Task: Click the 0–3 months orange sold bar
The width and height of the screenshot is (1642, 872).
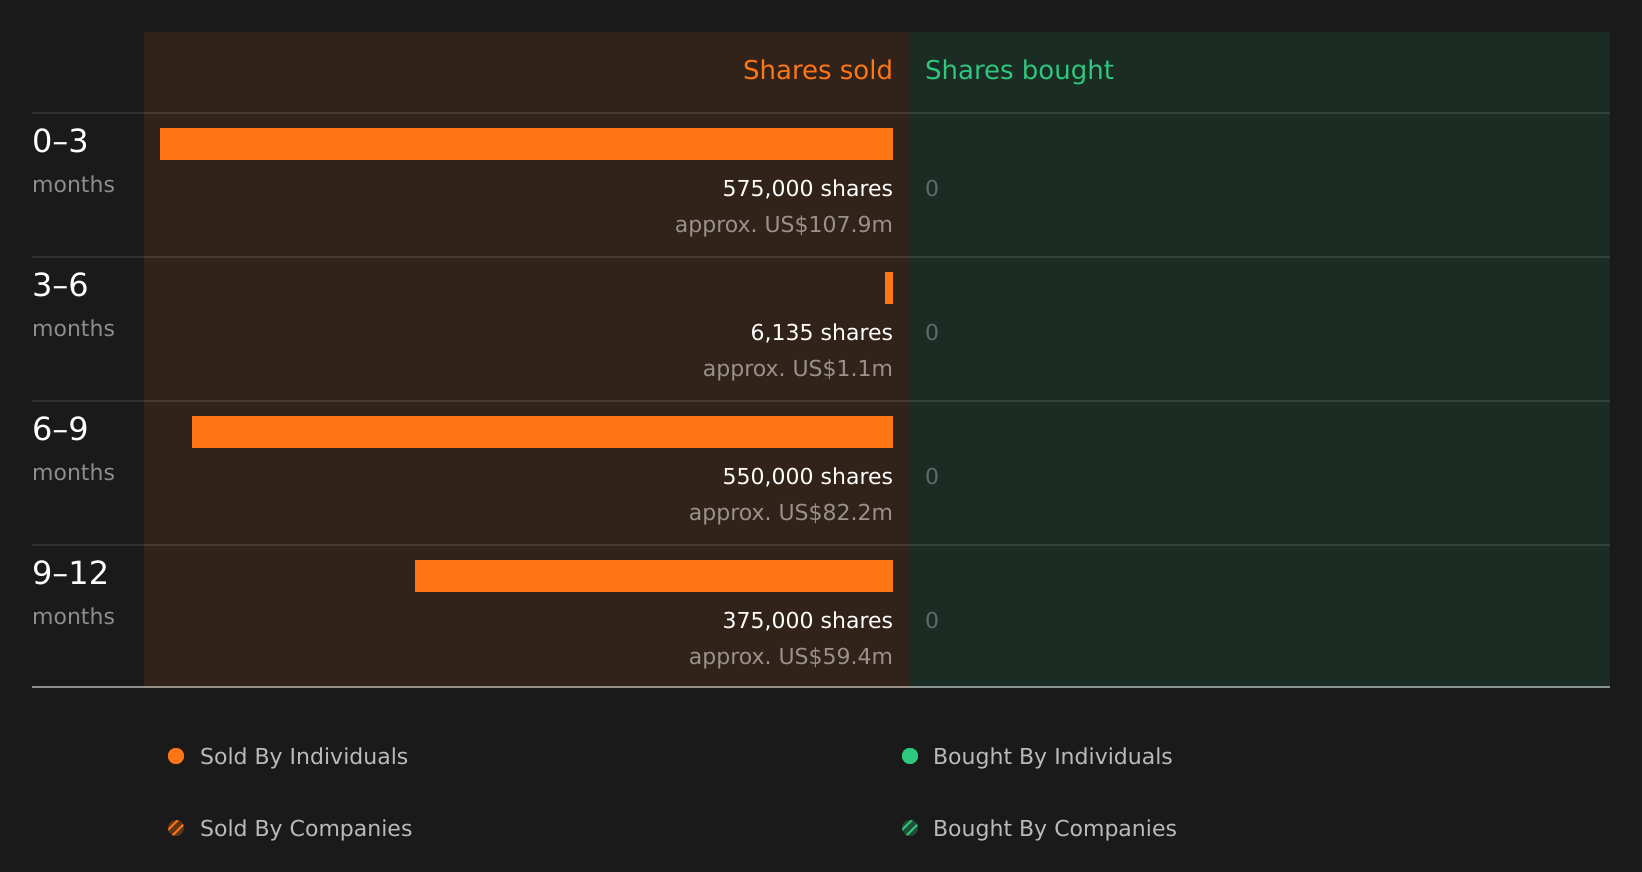Action: pos(526,144)
